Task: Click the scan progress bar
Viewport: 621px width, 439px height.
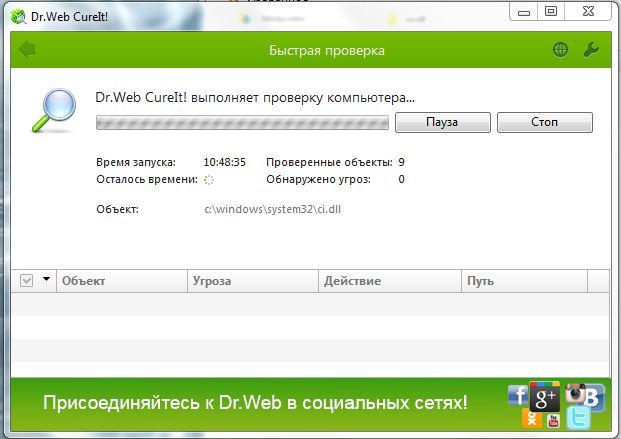Action: [x=241, y=122]
